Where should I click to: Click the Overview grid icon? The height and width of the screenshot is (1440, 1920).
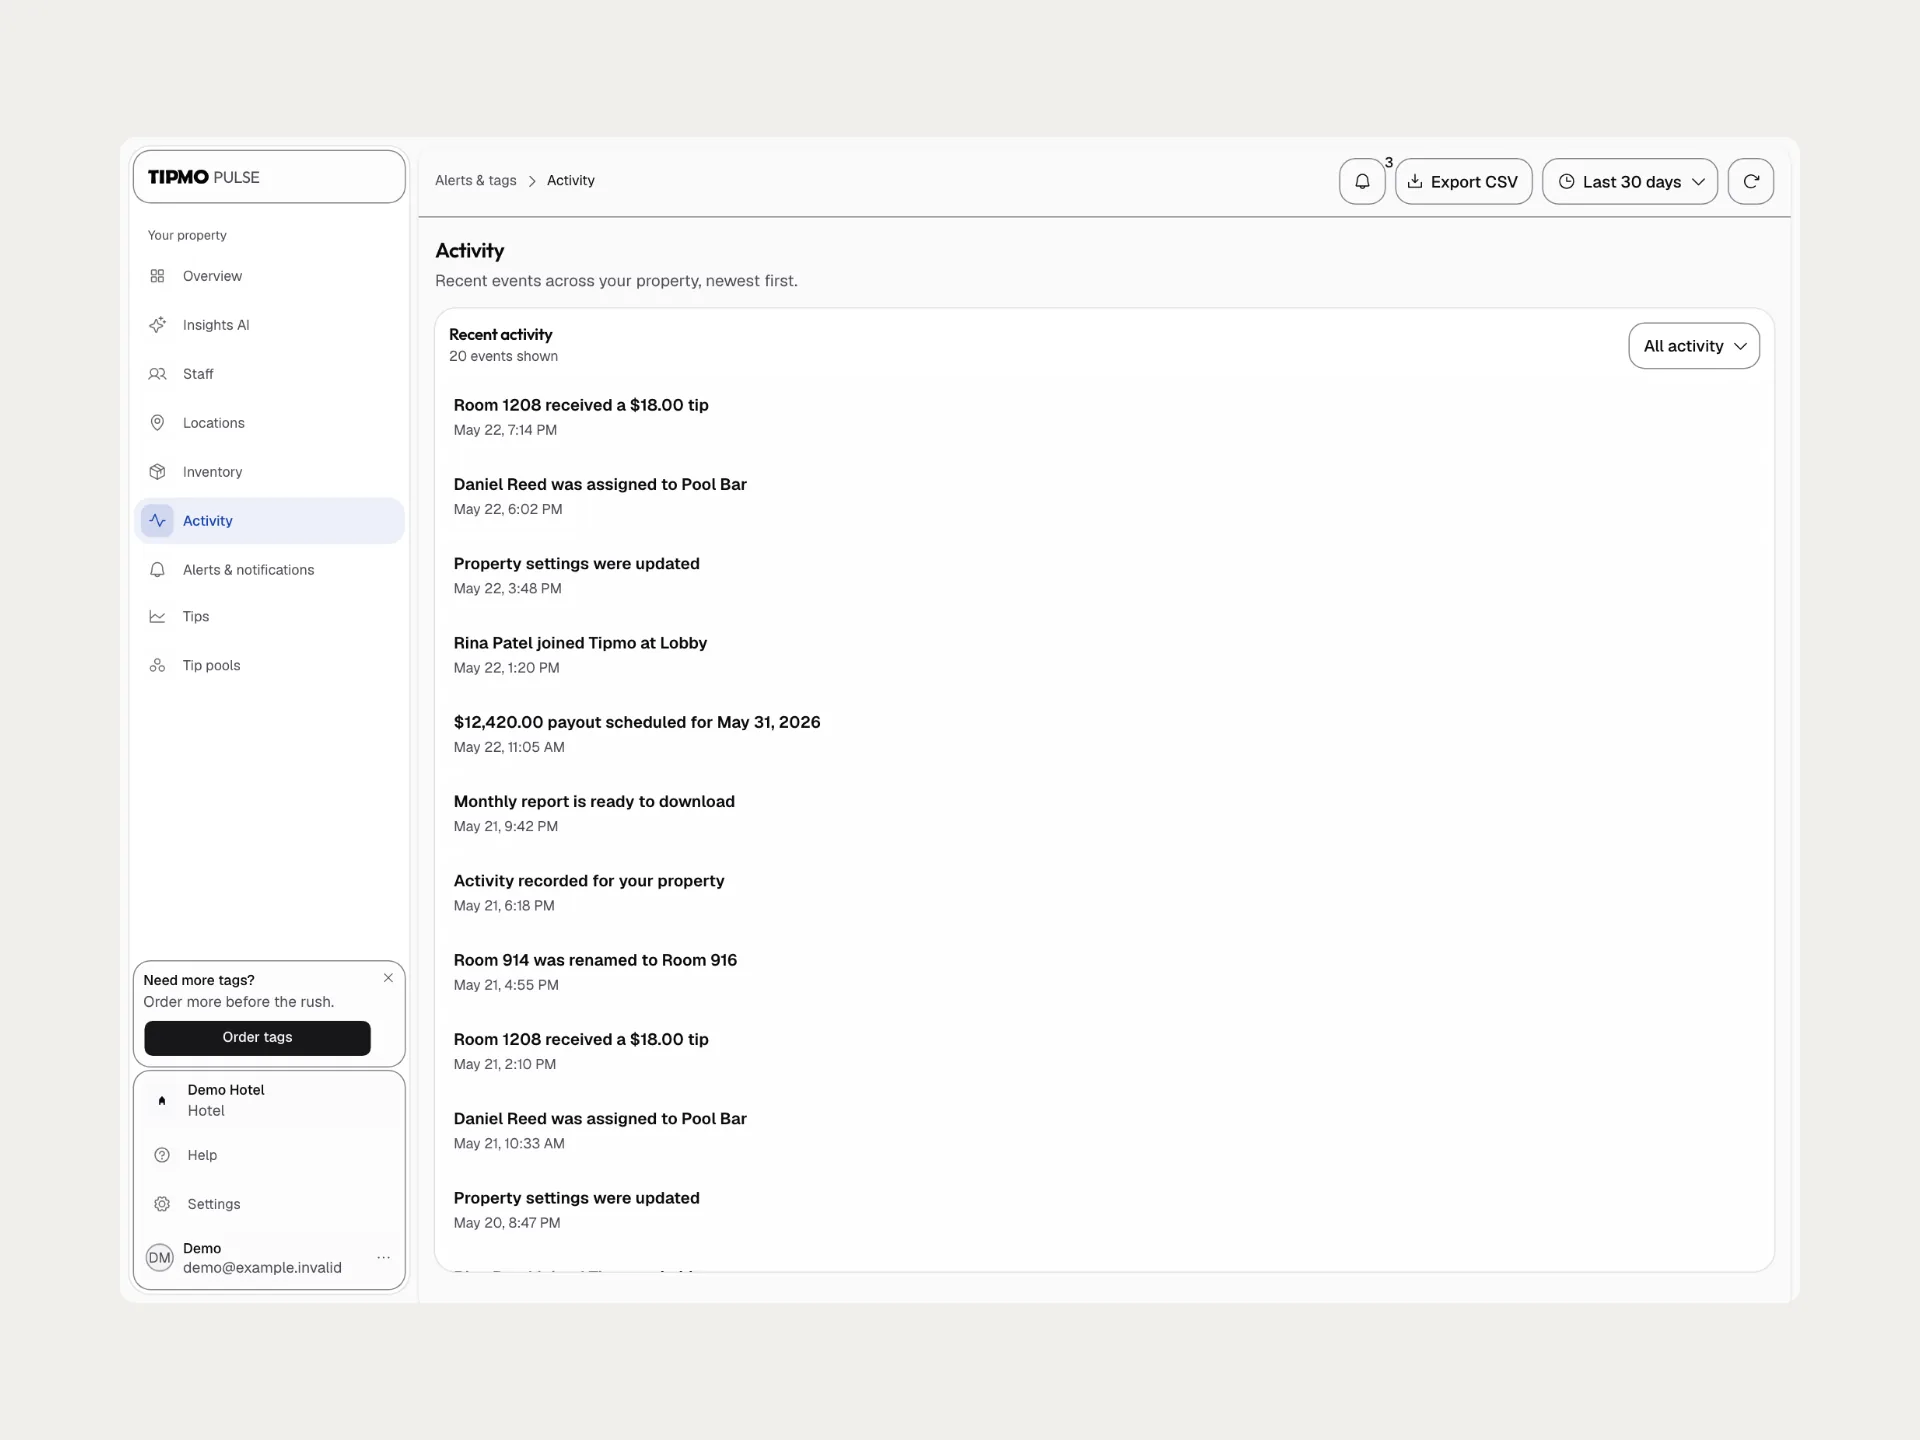(157, 276)
